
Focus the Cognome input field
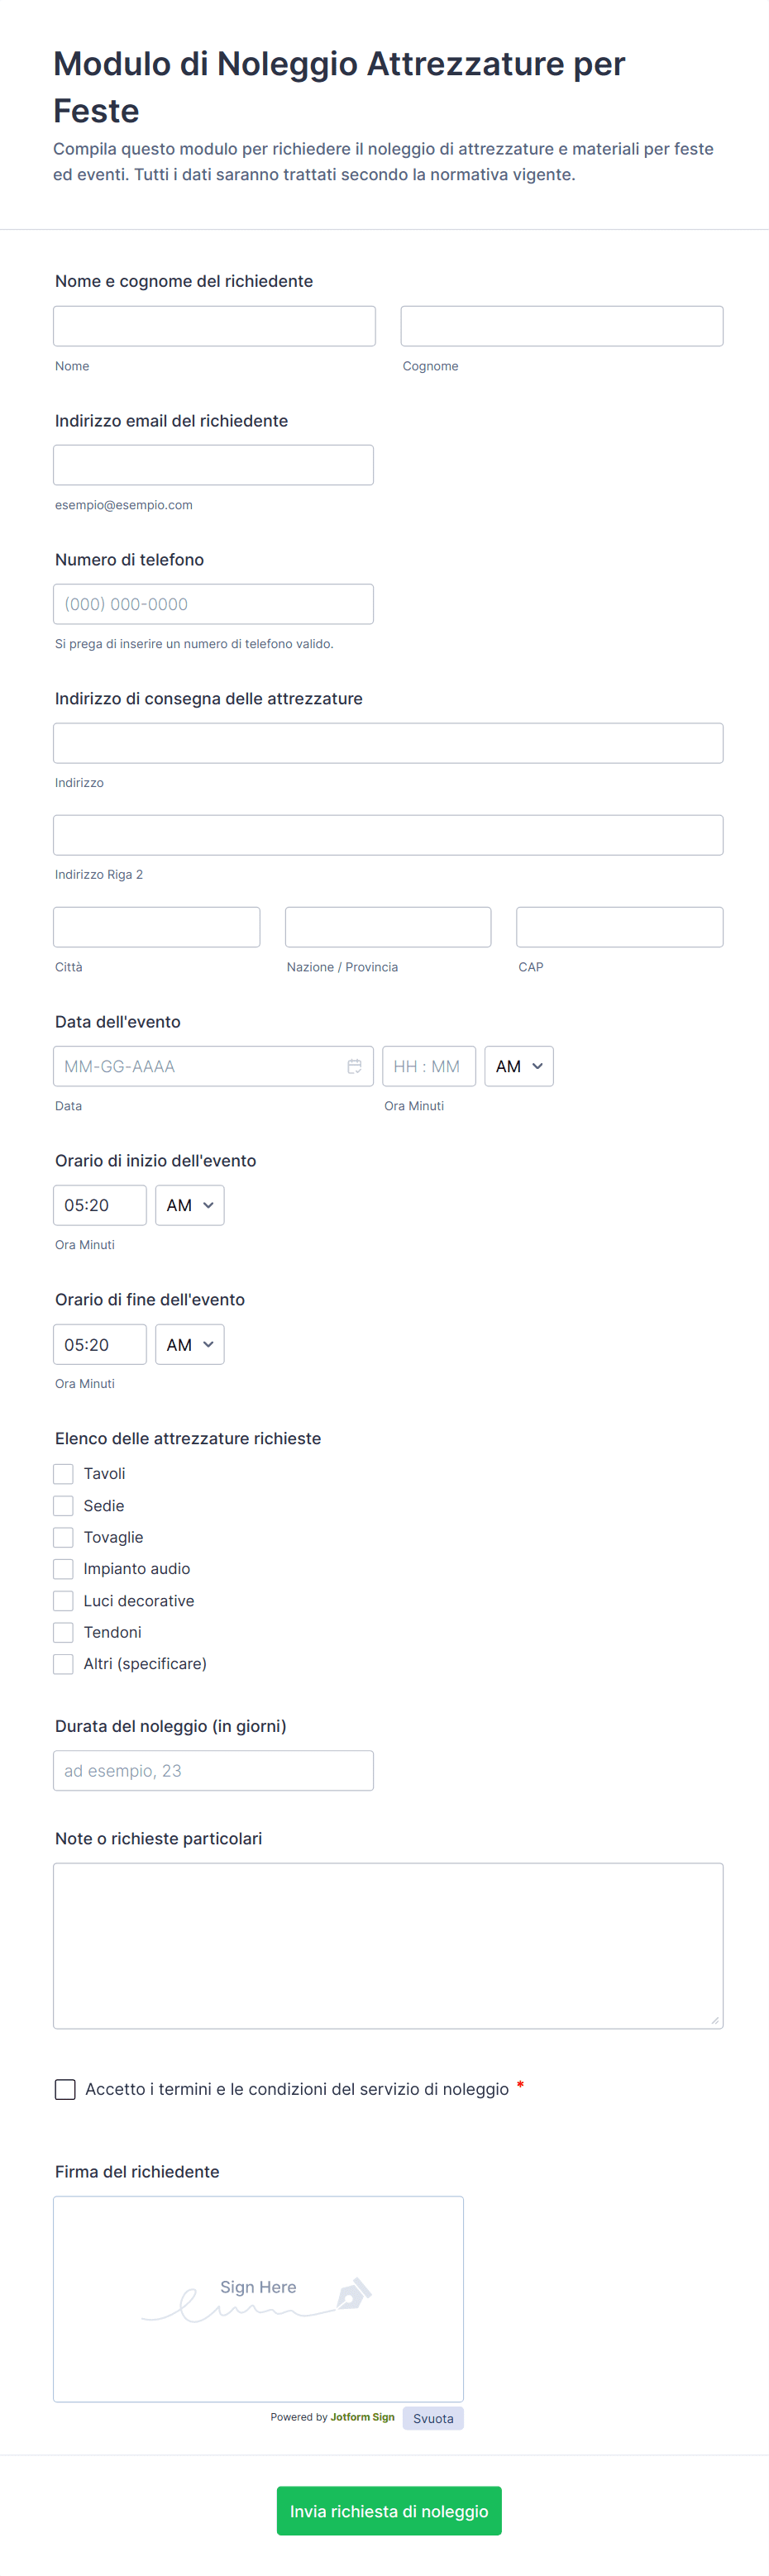point(561,326)
